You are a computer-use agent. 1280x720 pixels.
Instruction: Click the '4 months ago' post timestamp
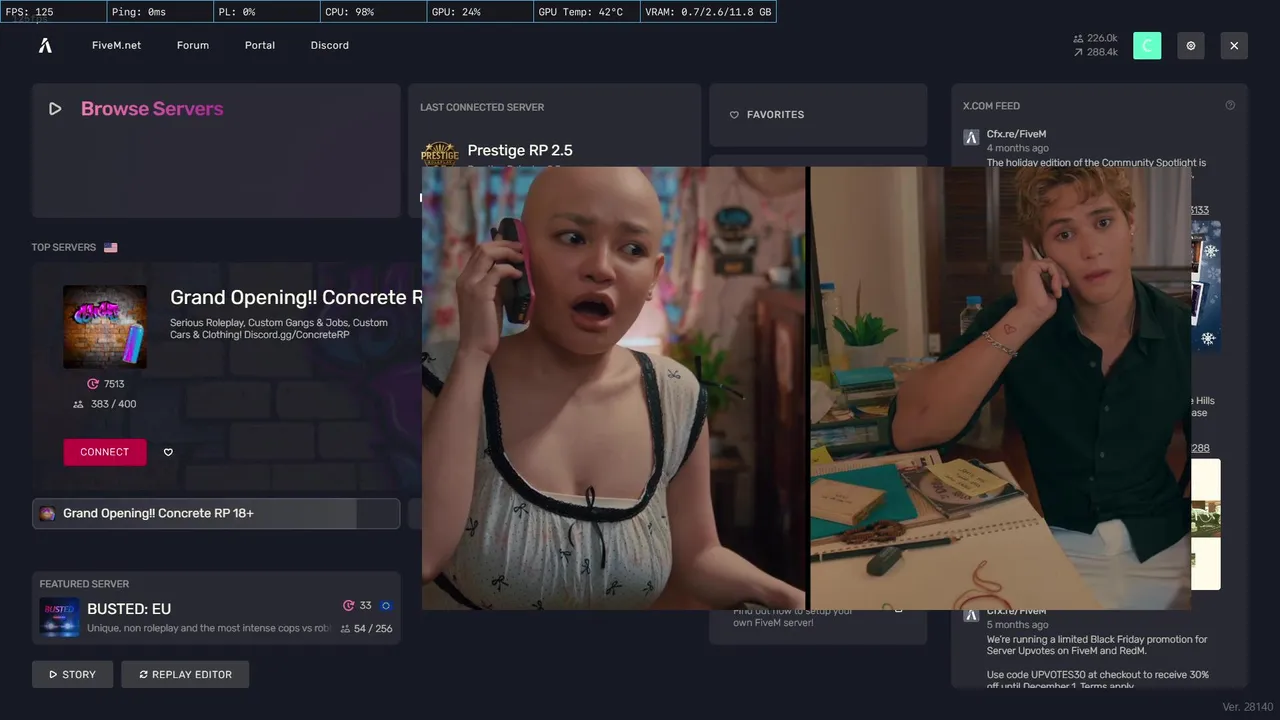click(x=1018, y=148)
